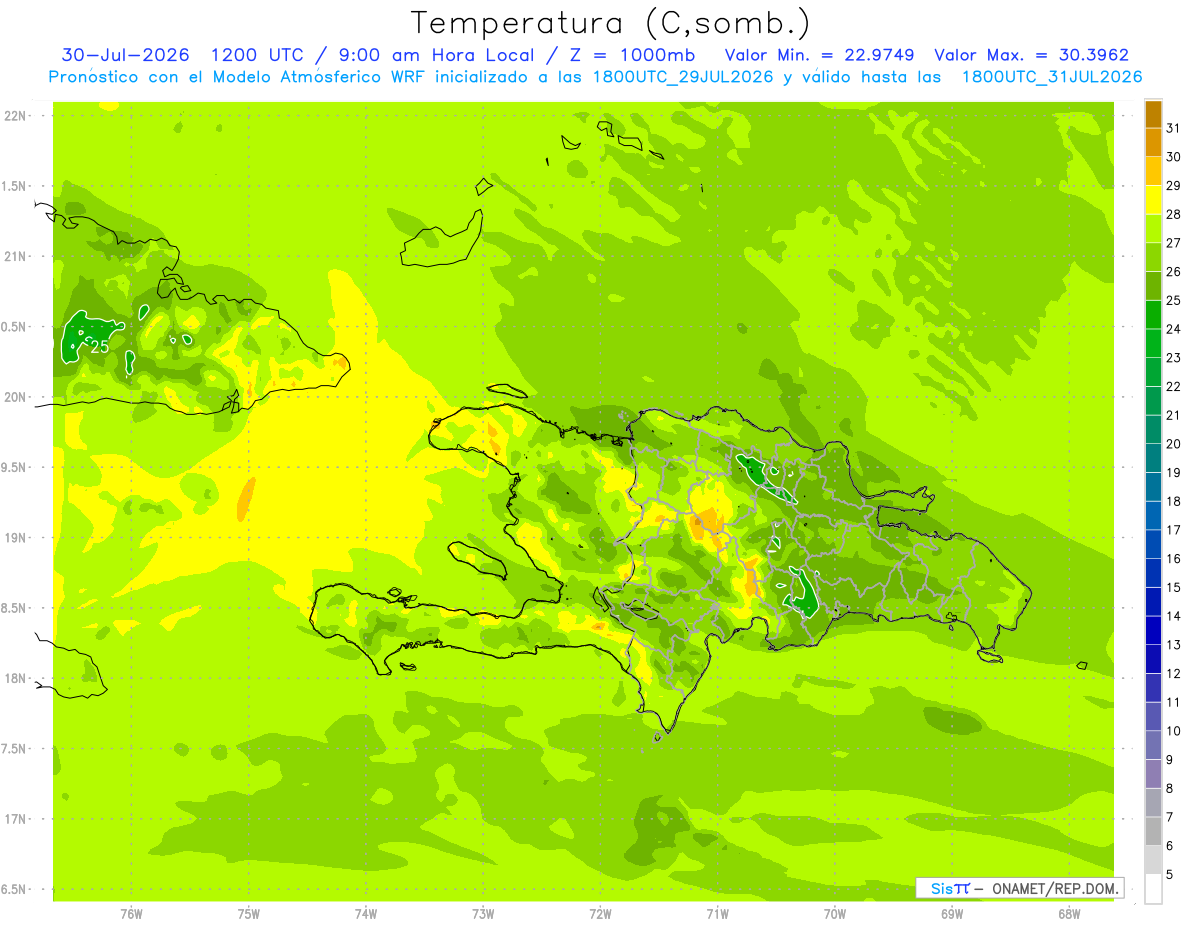Click the '11' color scale label
This screenshot has height=927, width=1200.
[1174, 703]
